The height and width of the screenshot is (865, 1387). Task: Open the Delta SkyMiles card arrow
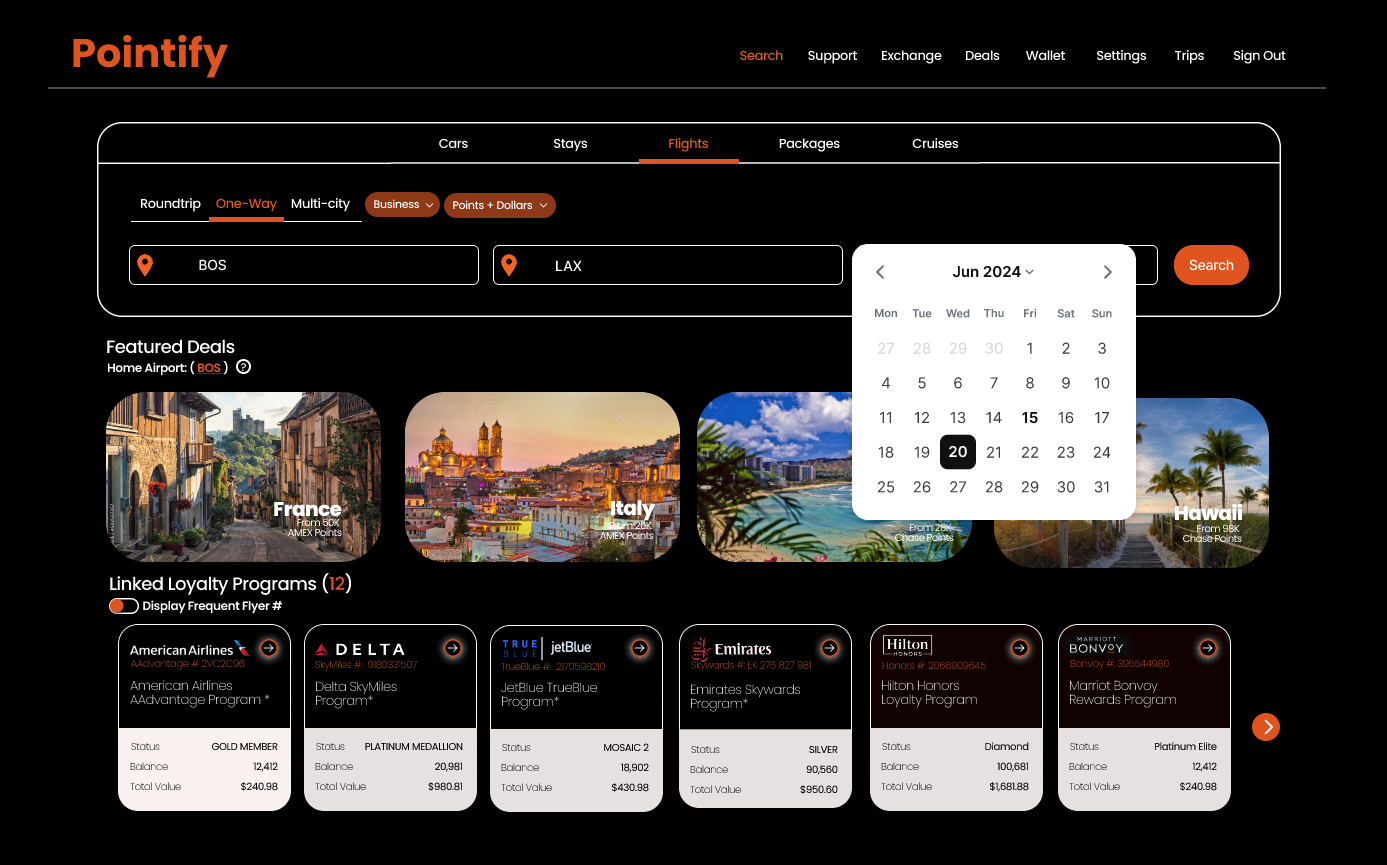click(x=453, y=648)
